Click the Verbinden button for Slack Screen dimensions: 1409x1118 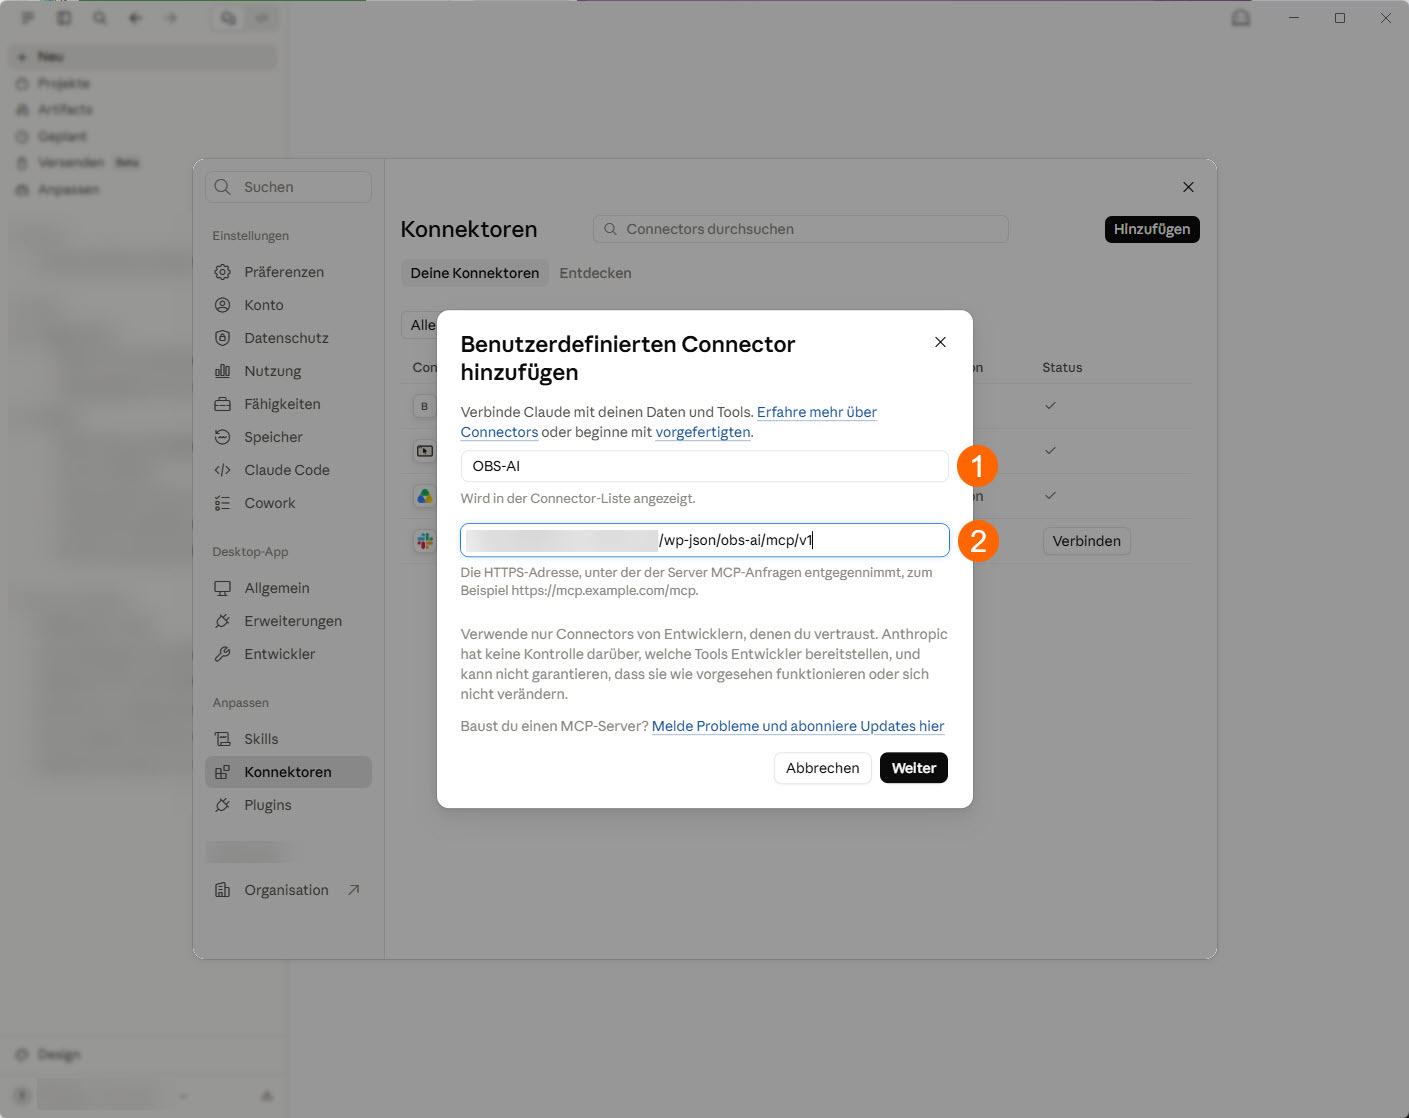pyautogui.click(x=1087, y=541)
